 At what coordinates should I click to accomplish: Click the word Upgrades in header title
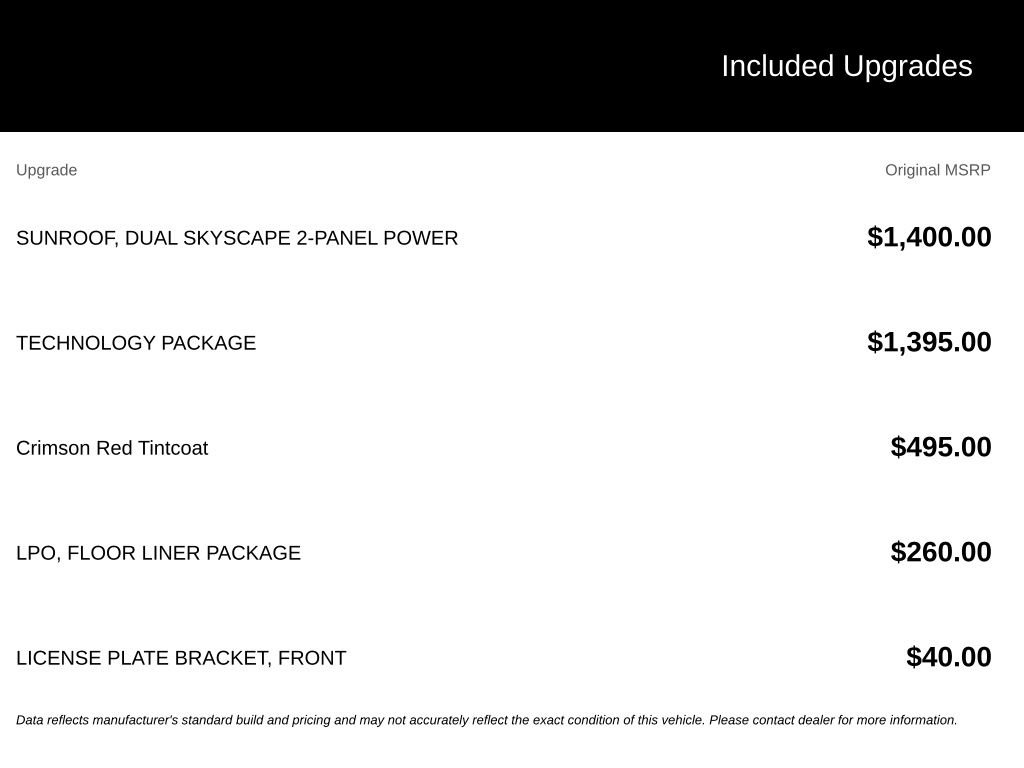pos(907,67)
